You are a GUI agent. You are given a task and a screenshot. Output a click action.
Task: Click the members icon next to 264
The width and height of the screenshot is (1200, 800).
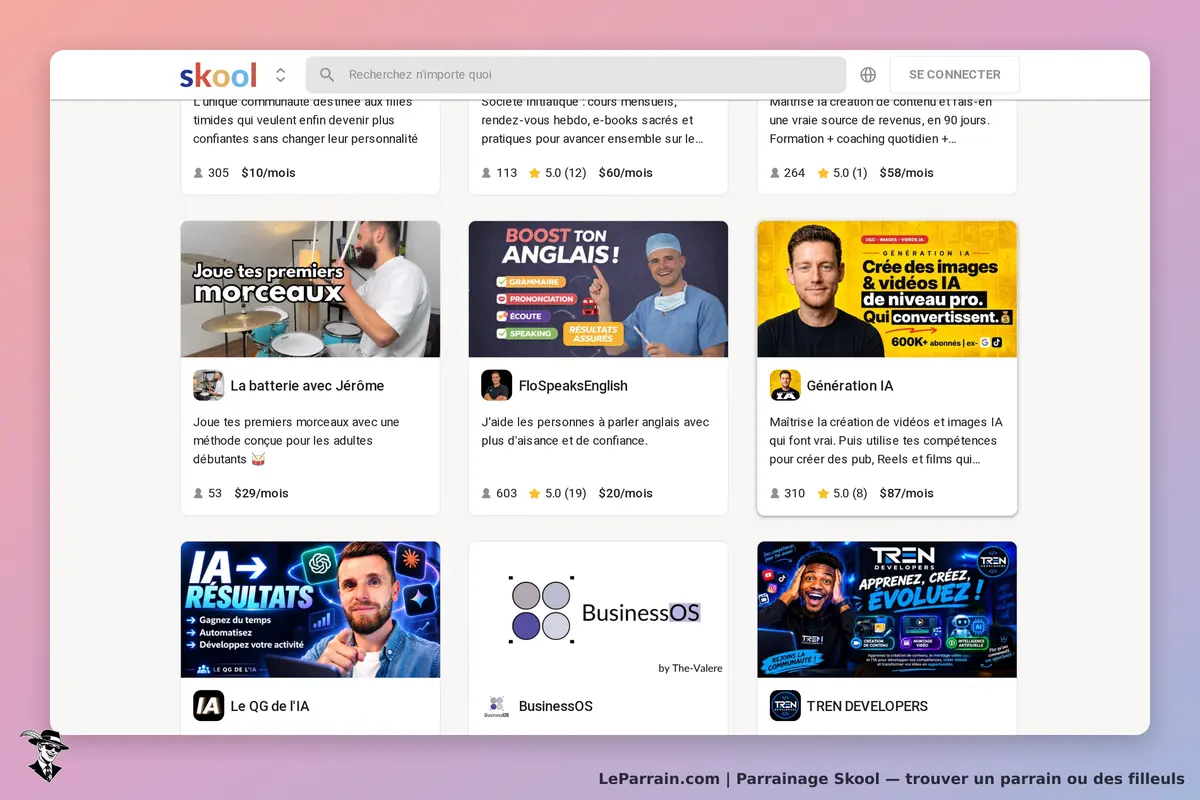pyautogui.click(x=775, y=173)
